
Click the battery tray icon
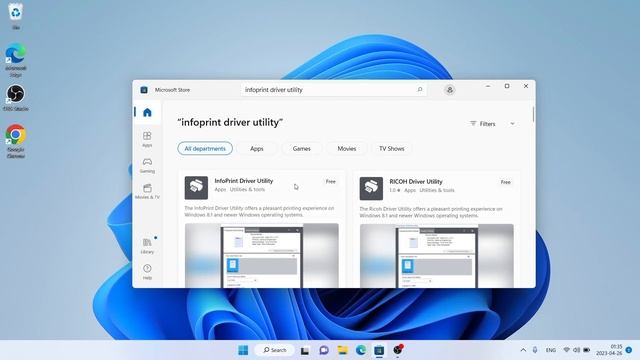click(x=587, y=350)
